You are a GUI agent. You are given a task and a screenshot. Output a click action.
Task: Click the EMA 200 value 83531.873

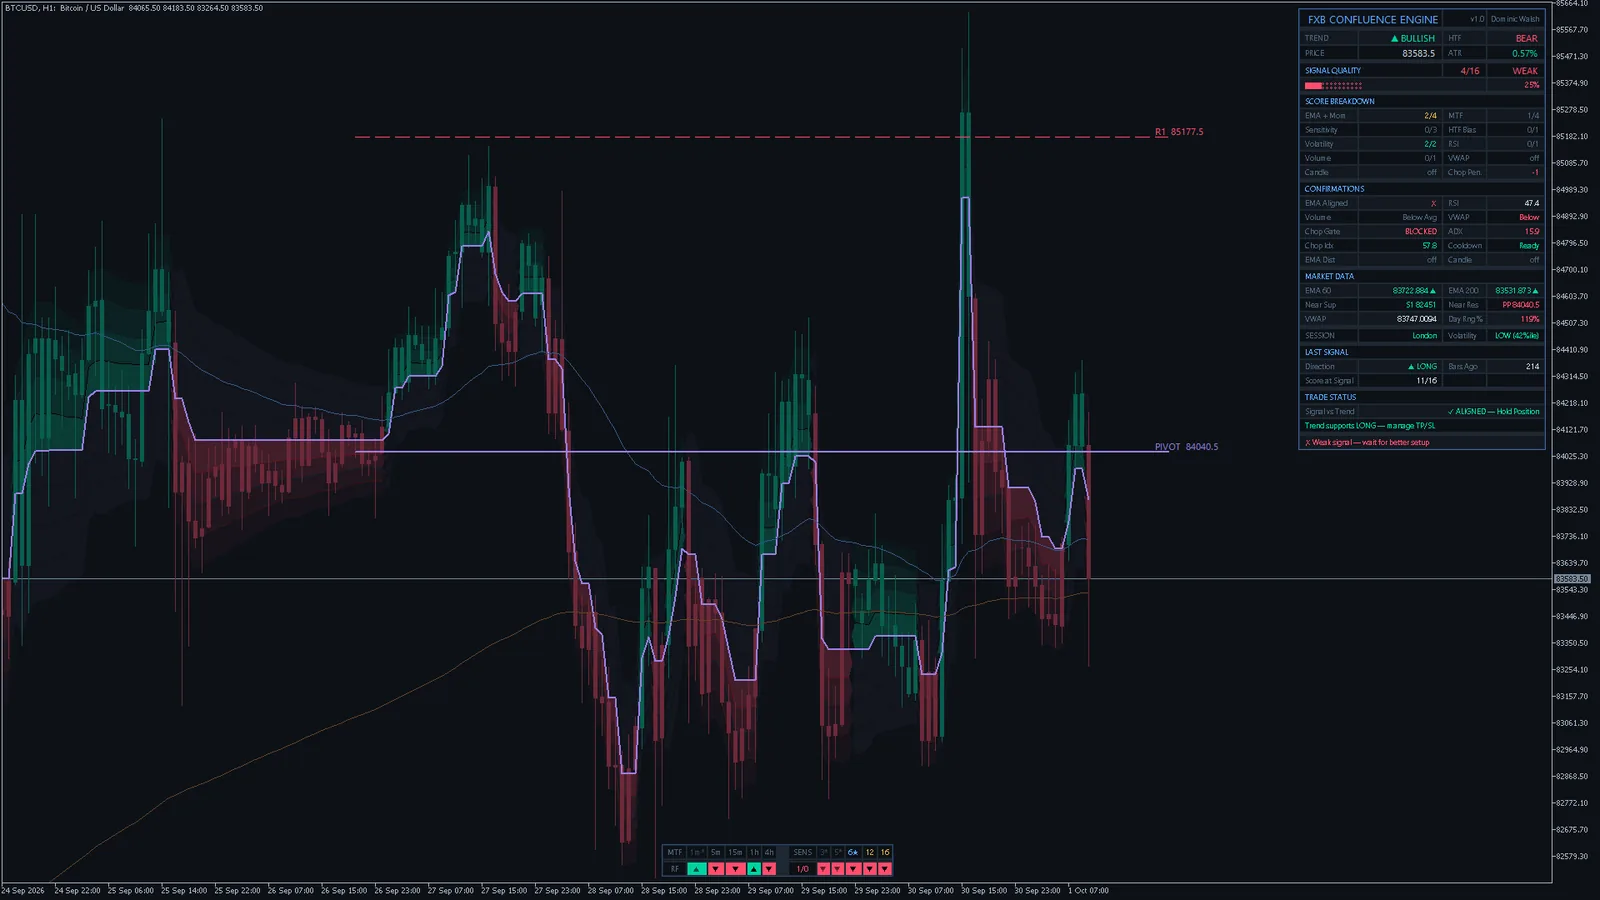[1517, 291]
